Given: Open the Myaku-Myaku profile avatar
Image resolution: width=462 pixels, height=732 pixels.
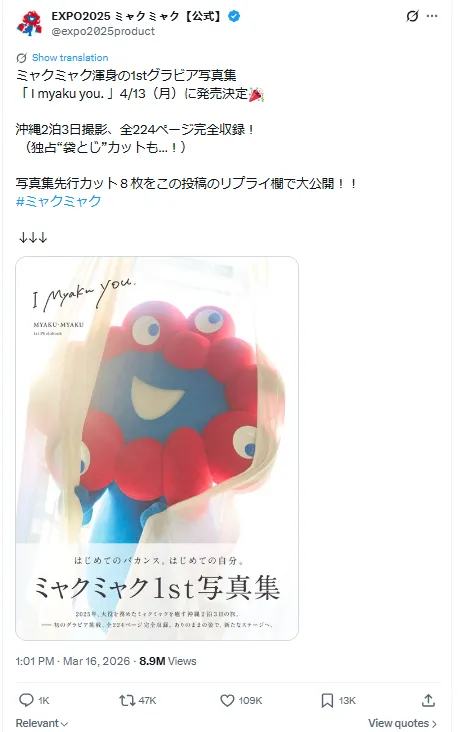Looking at the screenshot, I should click(x=29, y=23).
